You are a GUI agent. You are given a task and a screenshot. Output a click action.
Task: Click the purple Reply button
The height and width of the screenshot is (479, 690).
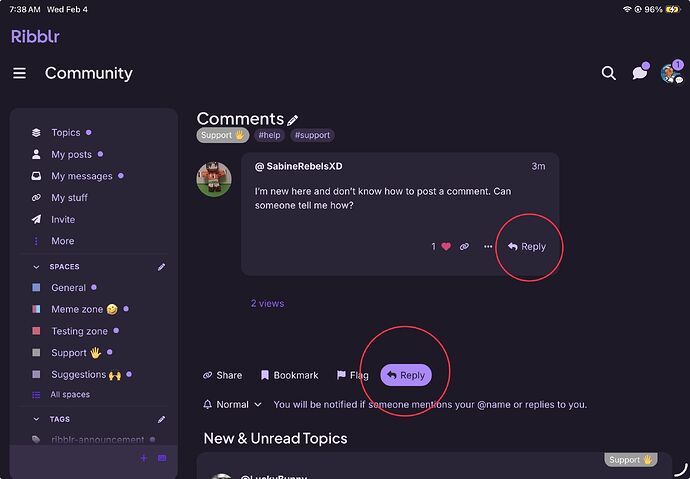pos(406,375)
